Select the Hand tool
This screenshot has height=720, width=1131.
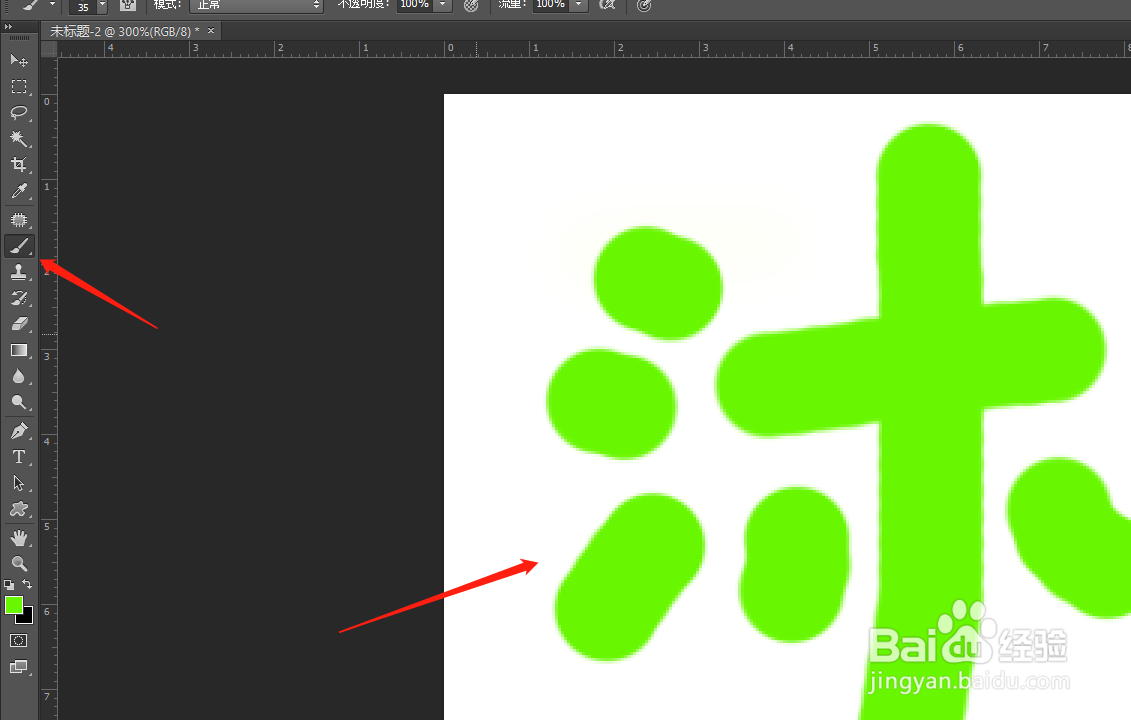tap(19, 537)
